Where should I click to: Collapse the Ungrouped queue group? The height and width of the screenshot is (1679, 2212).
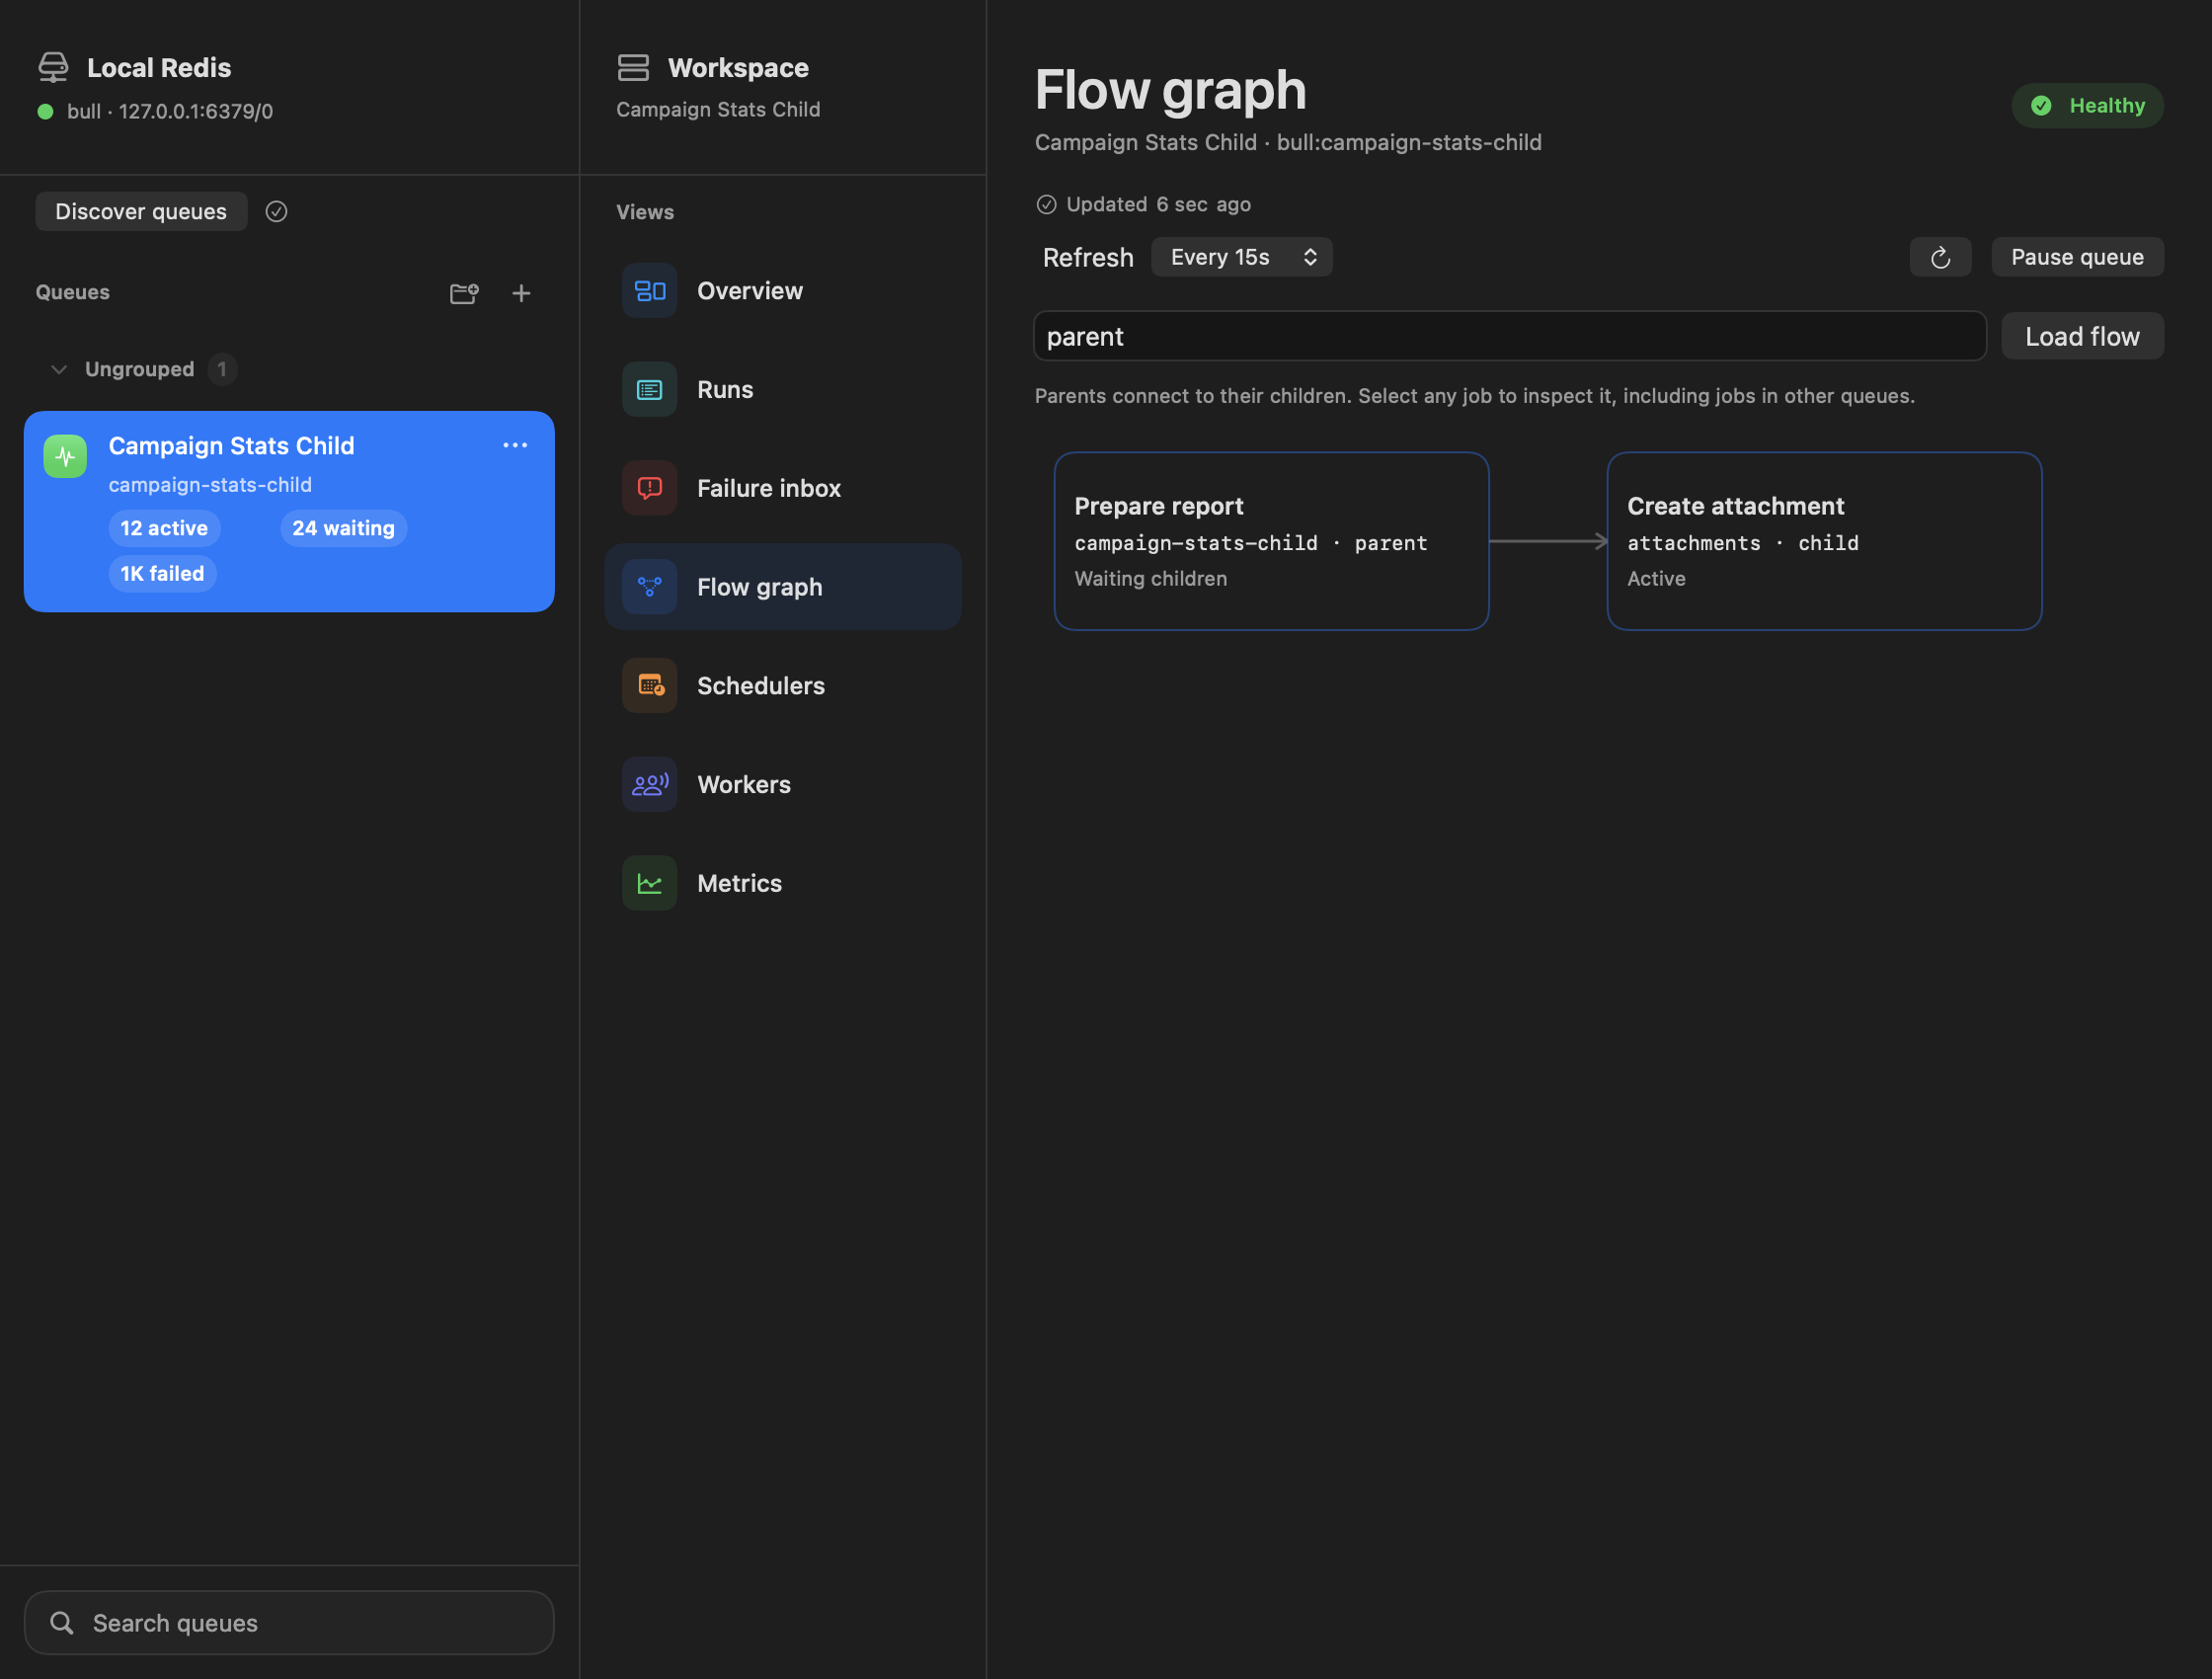(x=59, y=369)
